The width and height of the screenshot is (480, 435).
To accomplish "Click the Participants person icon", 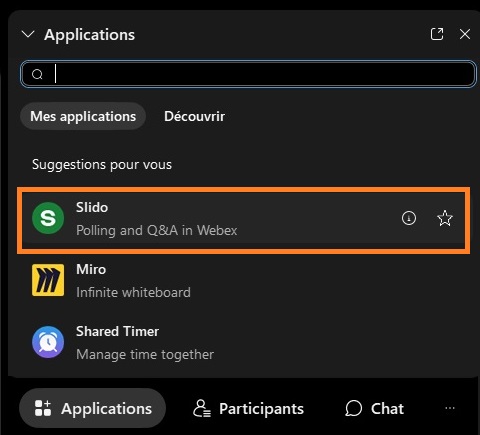I will coord(202,408).
